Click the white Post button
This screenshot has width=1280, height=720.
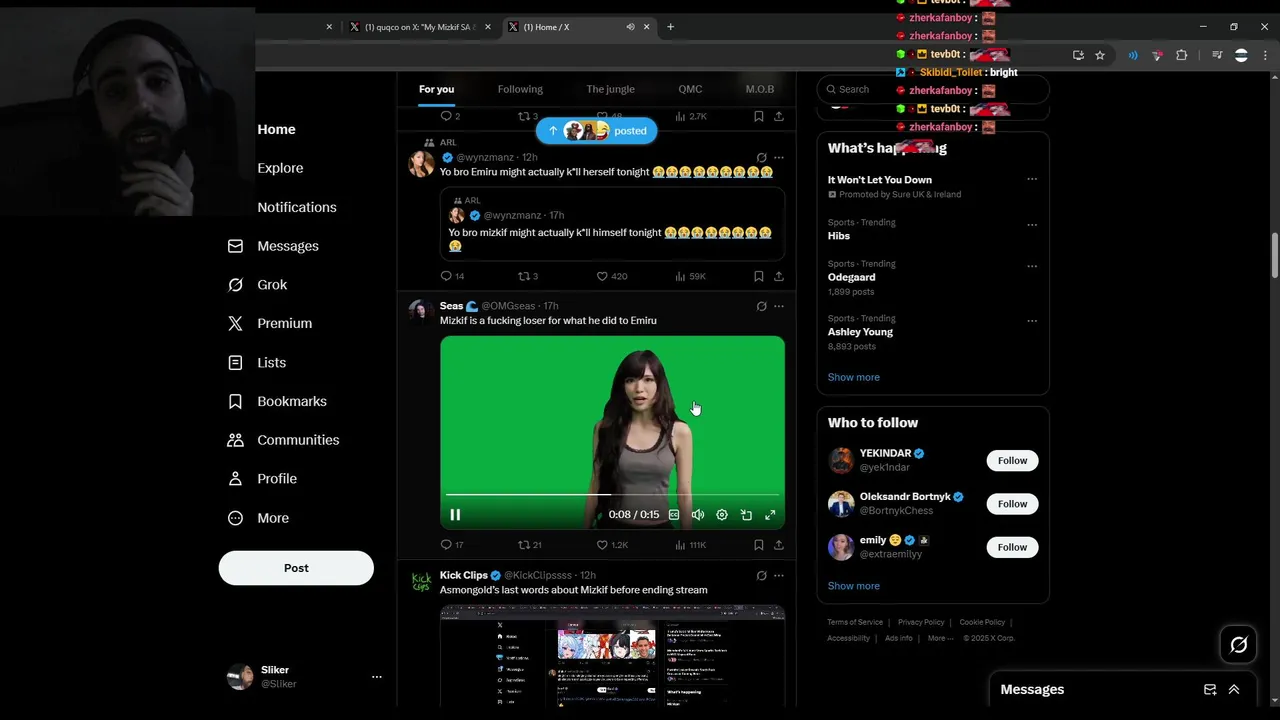point(296,568)
